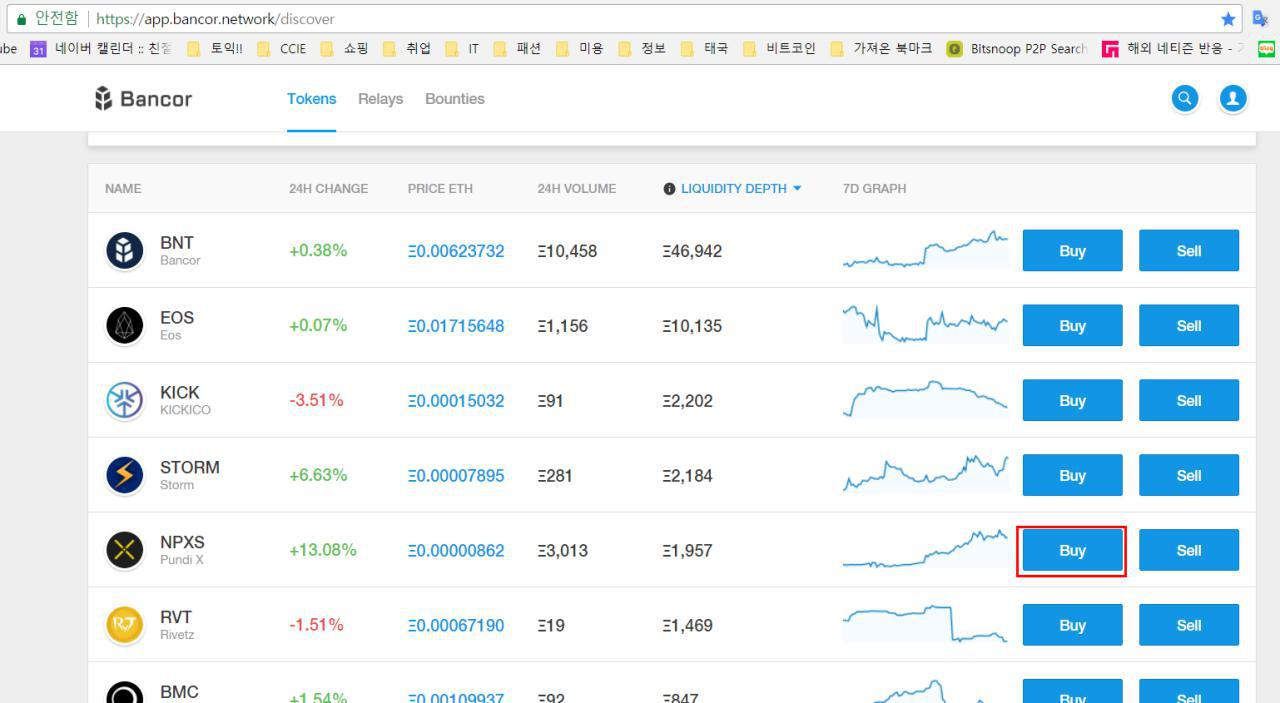The width and height of the screenshot is (1280, 703).
Task: Click Buy in the RVT row
Action: [x=1072, y=625]
